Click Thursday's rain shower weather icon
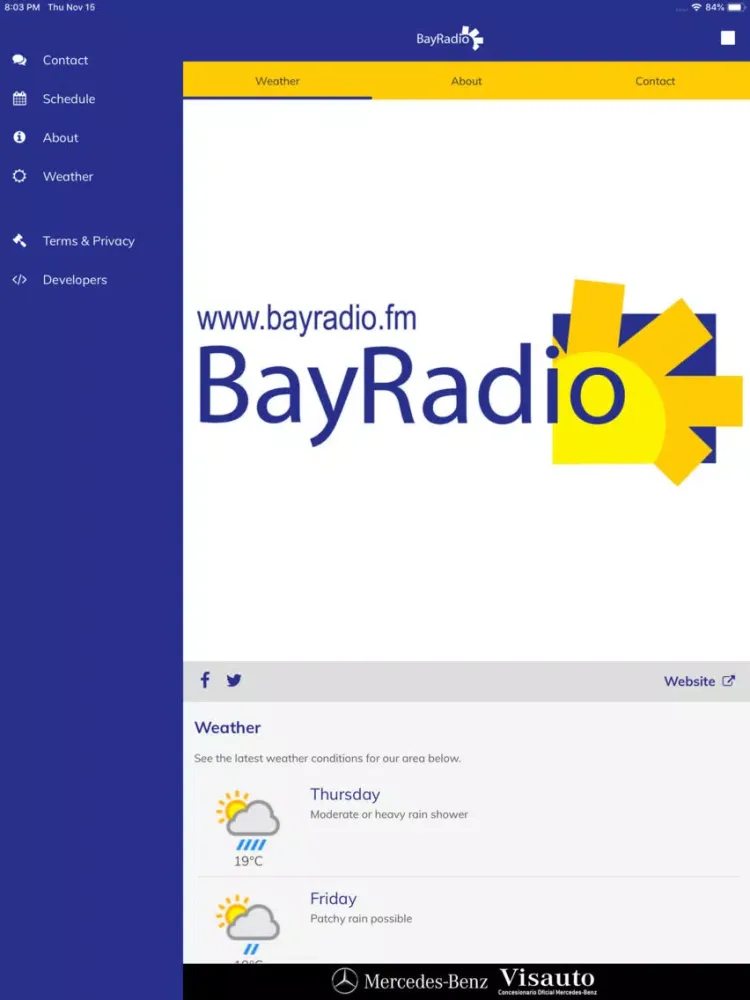The height and width of the screenshot is (1000, 750). (x=249, y=821)
